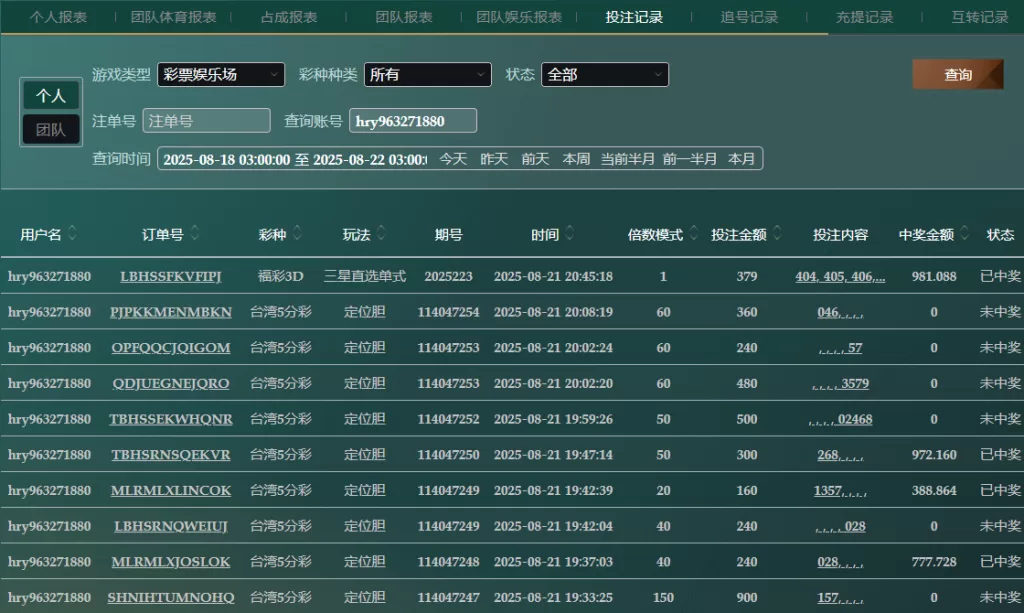Switch to 互转记录 tab

coord(980,17)
